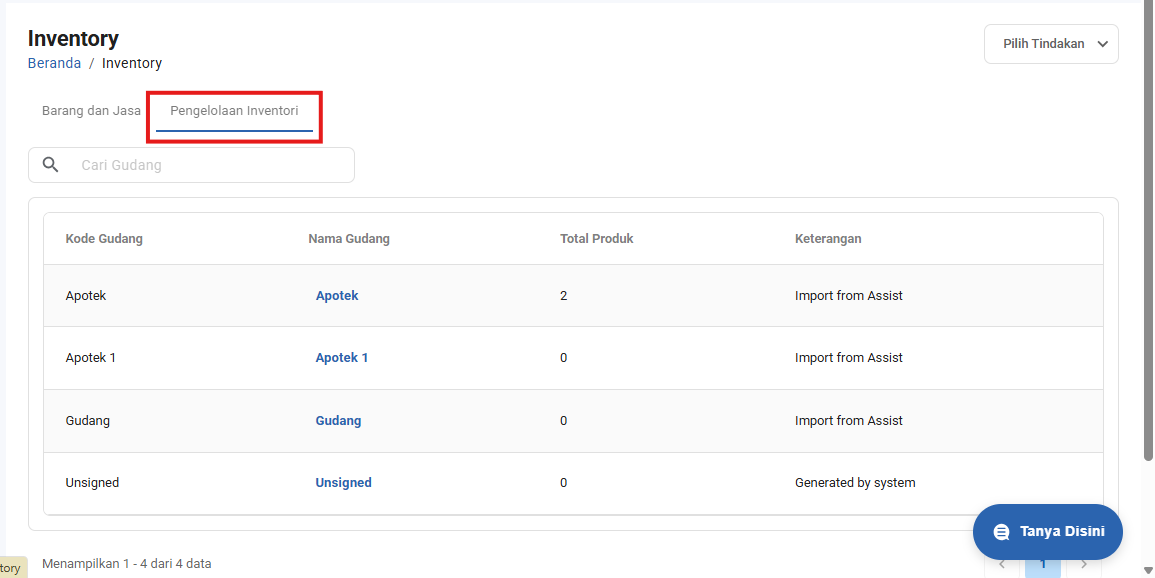Click the Kode Gudang column header
This screenshot has height=578, width=1155.
[104, 239]
